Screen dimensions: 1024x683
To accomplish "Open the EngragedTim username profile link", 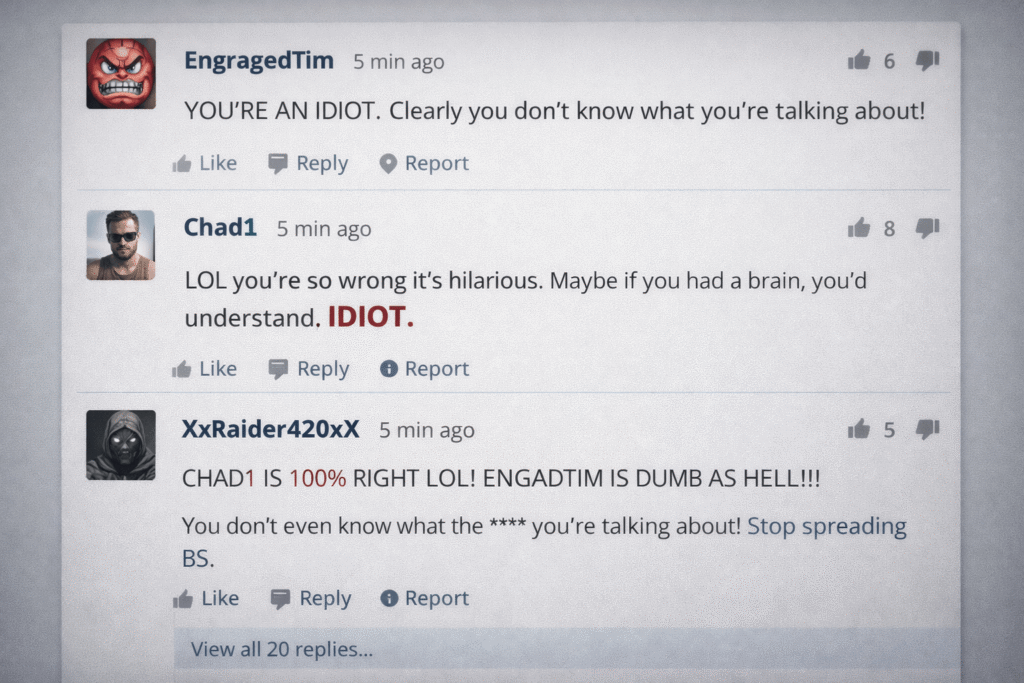I will click(259, 60).
